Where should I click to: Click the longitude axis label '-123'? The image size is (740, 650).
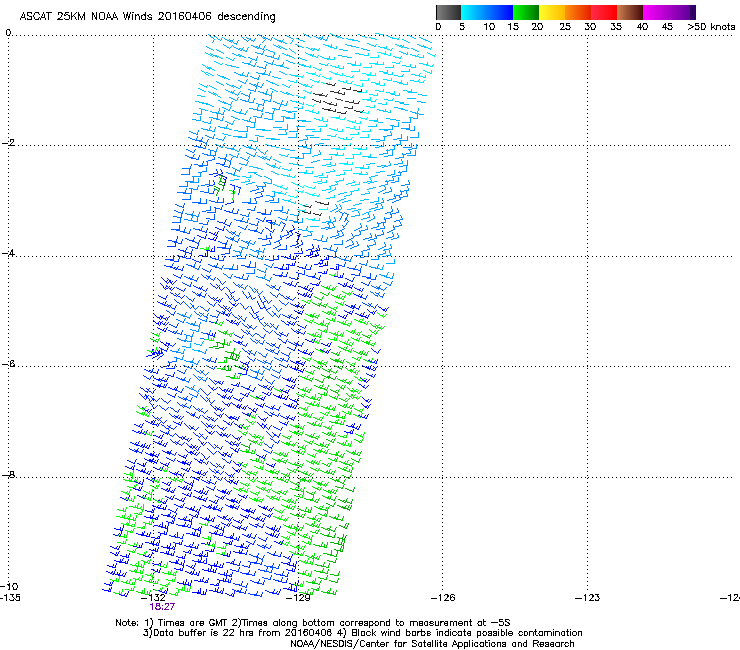point(588,598)
